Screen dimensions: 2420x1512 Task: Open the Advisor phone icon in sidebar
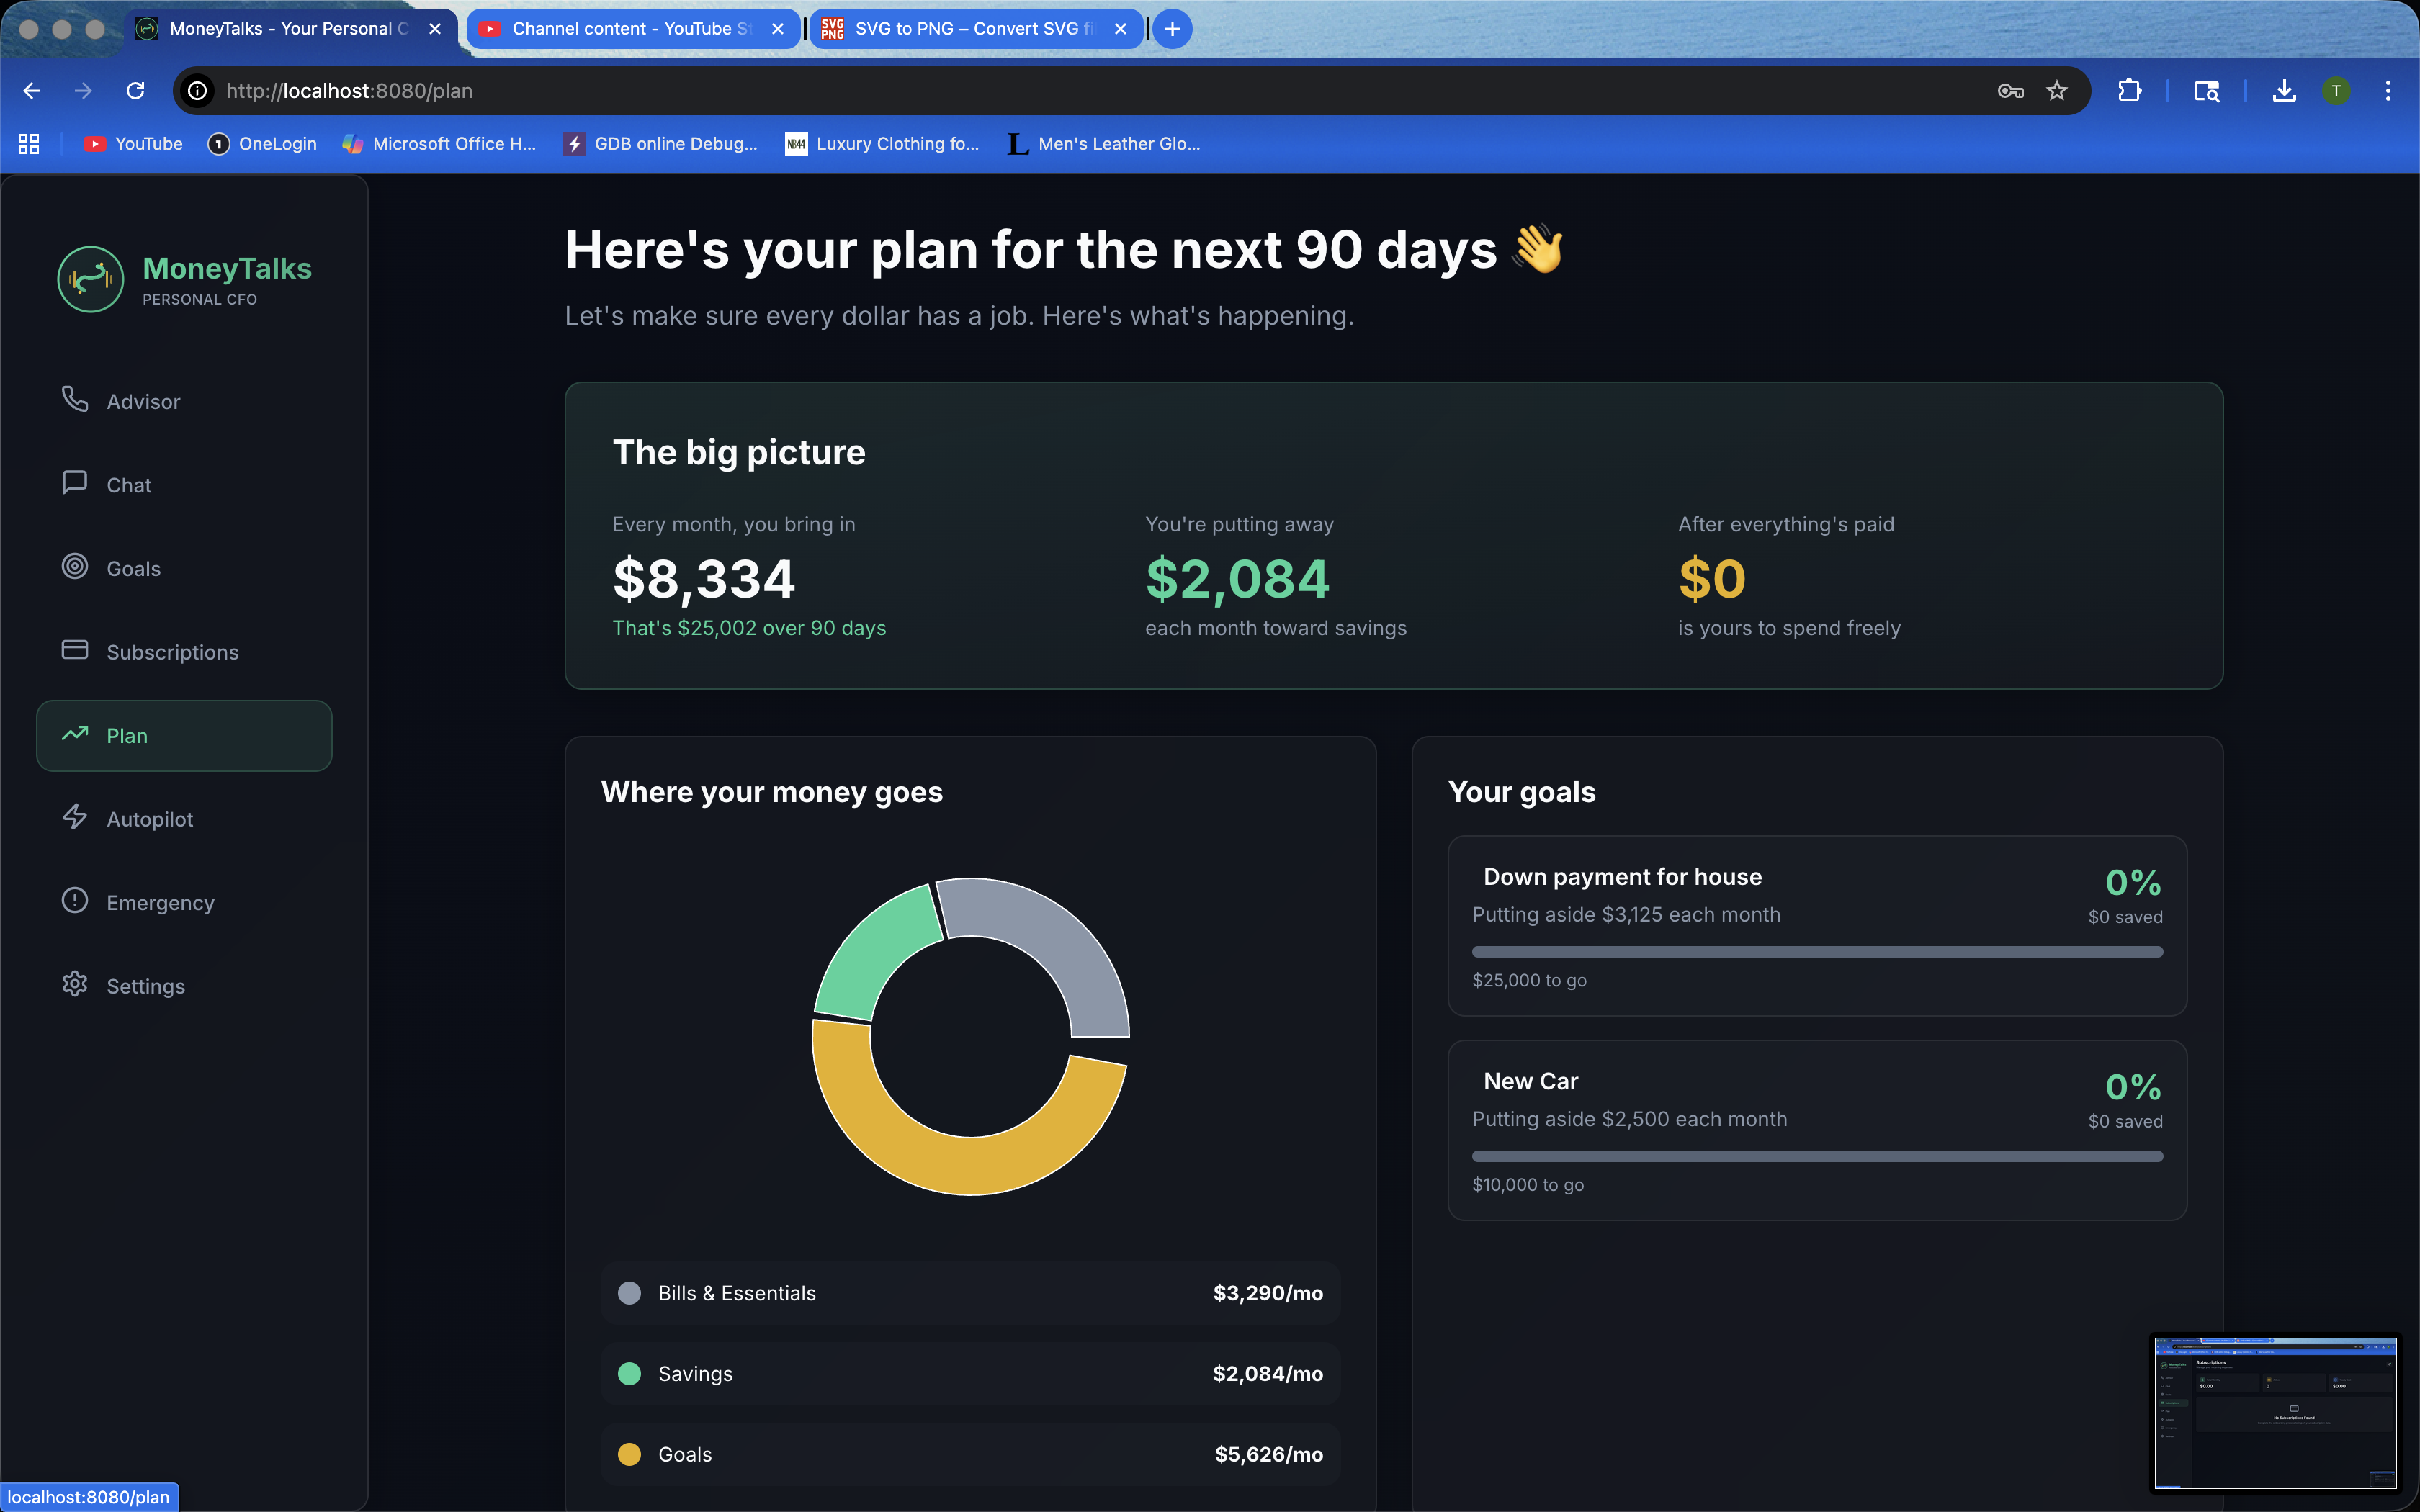[x=75, y=399]
